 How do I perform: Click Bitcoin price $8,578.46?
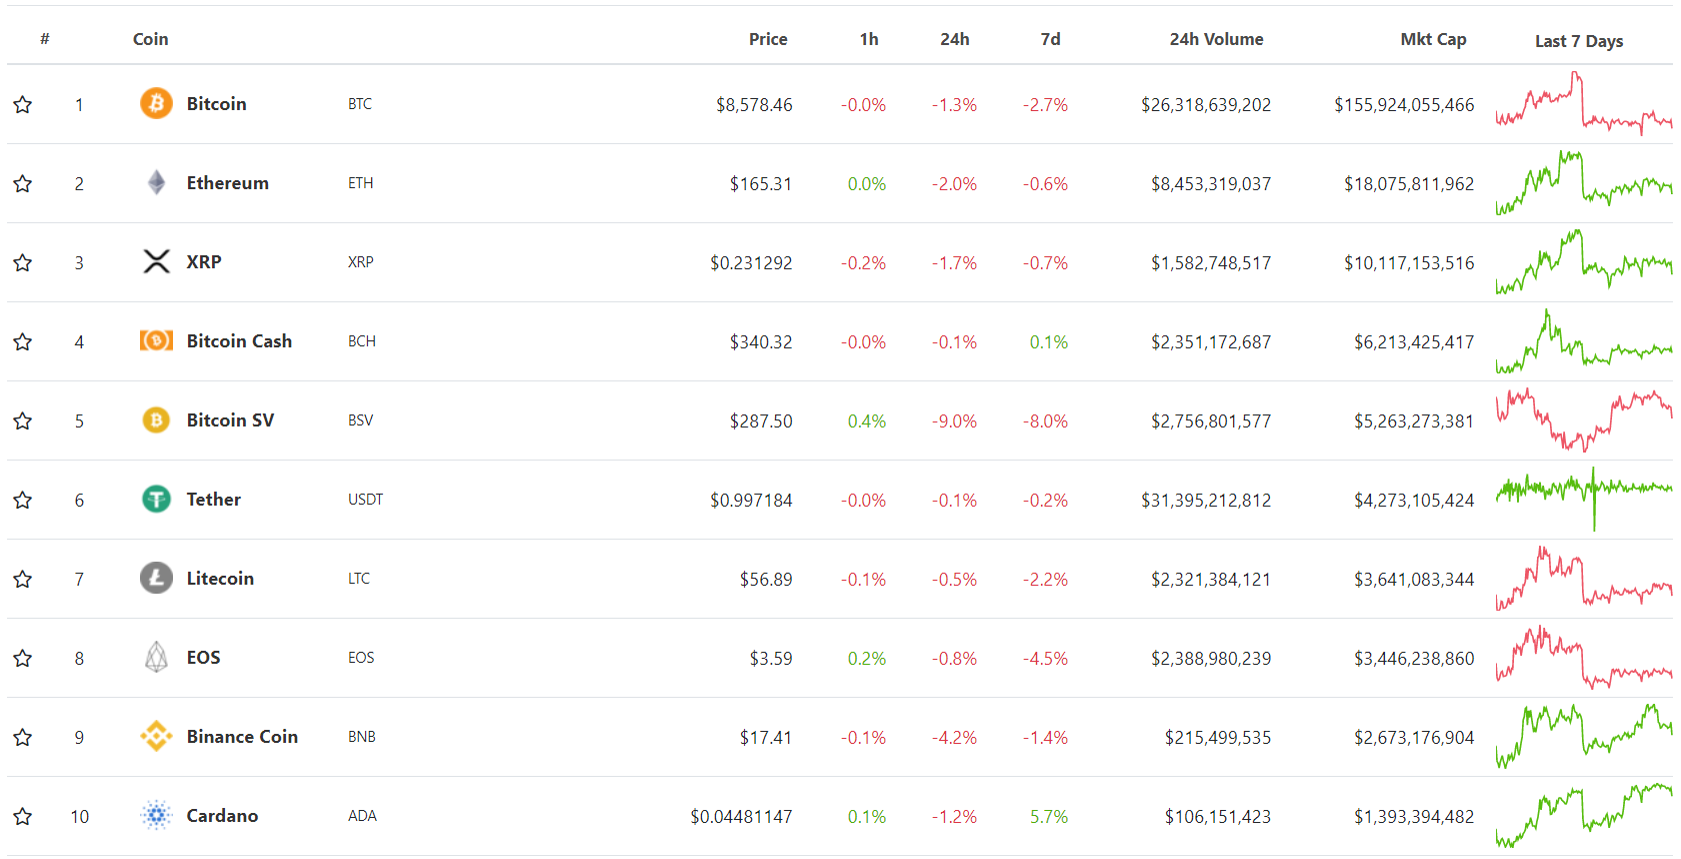tap(754, 105)
